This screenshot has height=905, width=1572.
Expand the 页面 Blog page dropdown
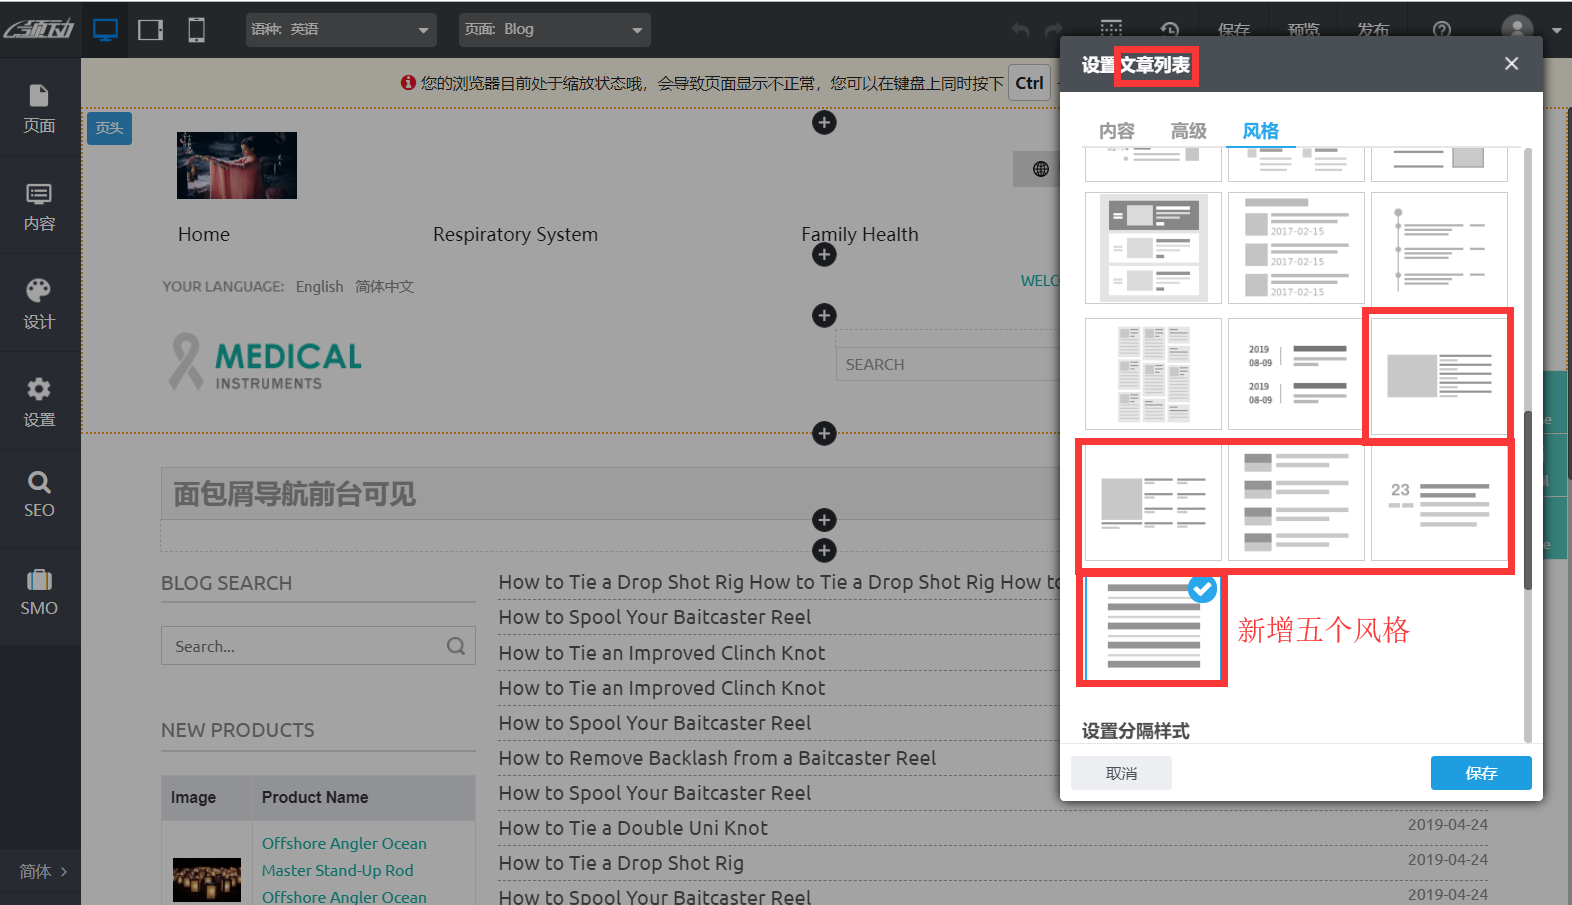point(554,30)
